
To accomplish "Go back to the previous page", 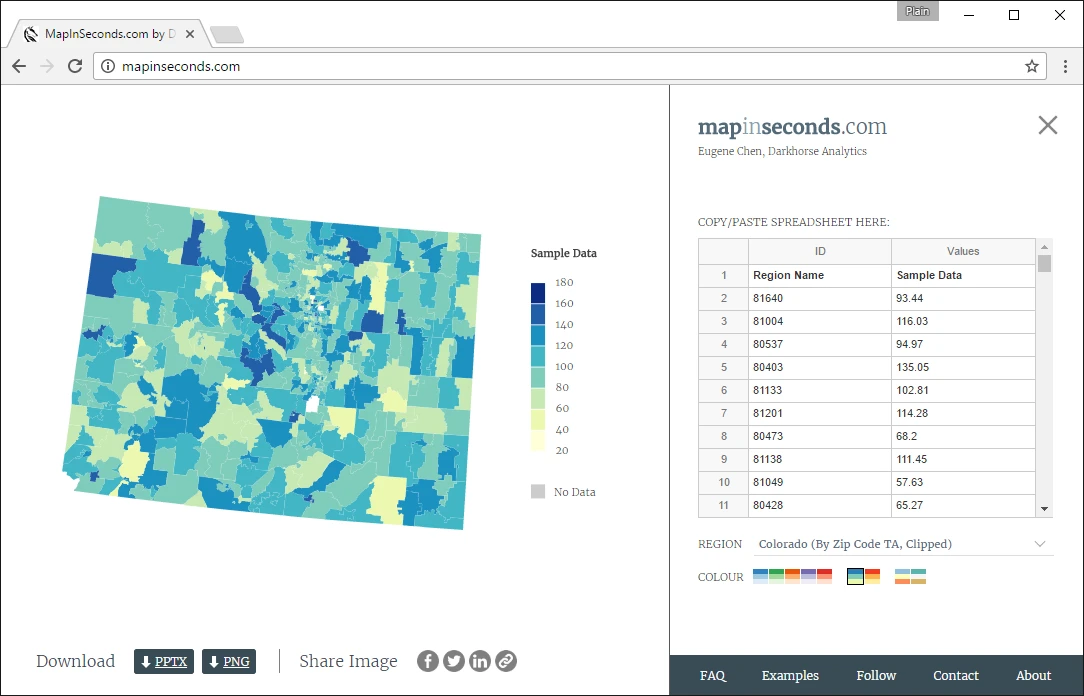I will (19, 66).
